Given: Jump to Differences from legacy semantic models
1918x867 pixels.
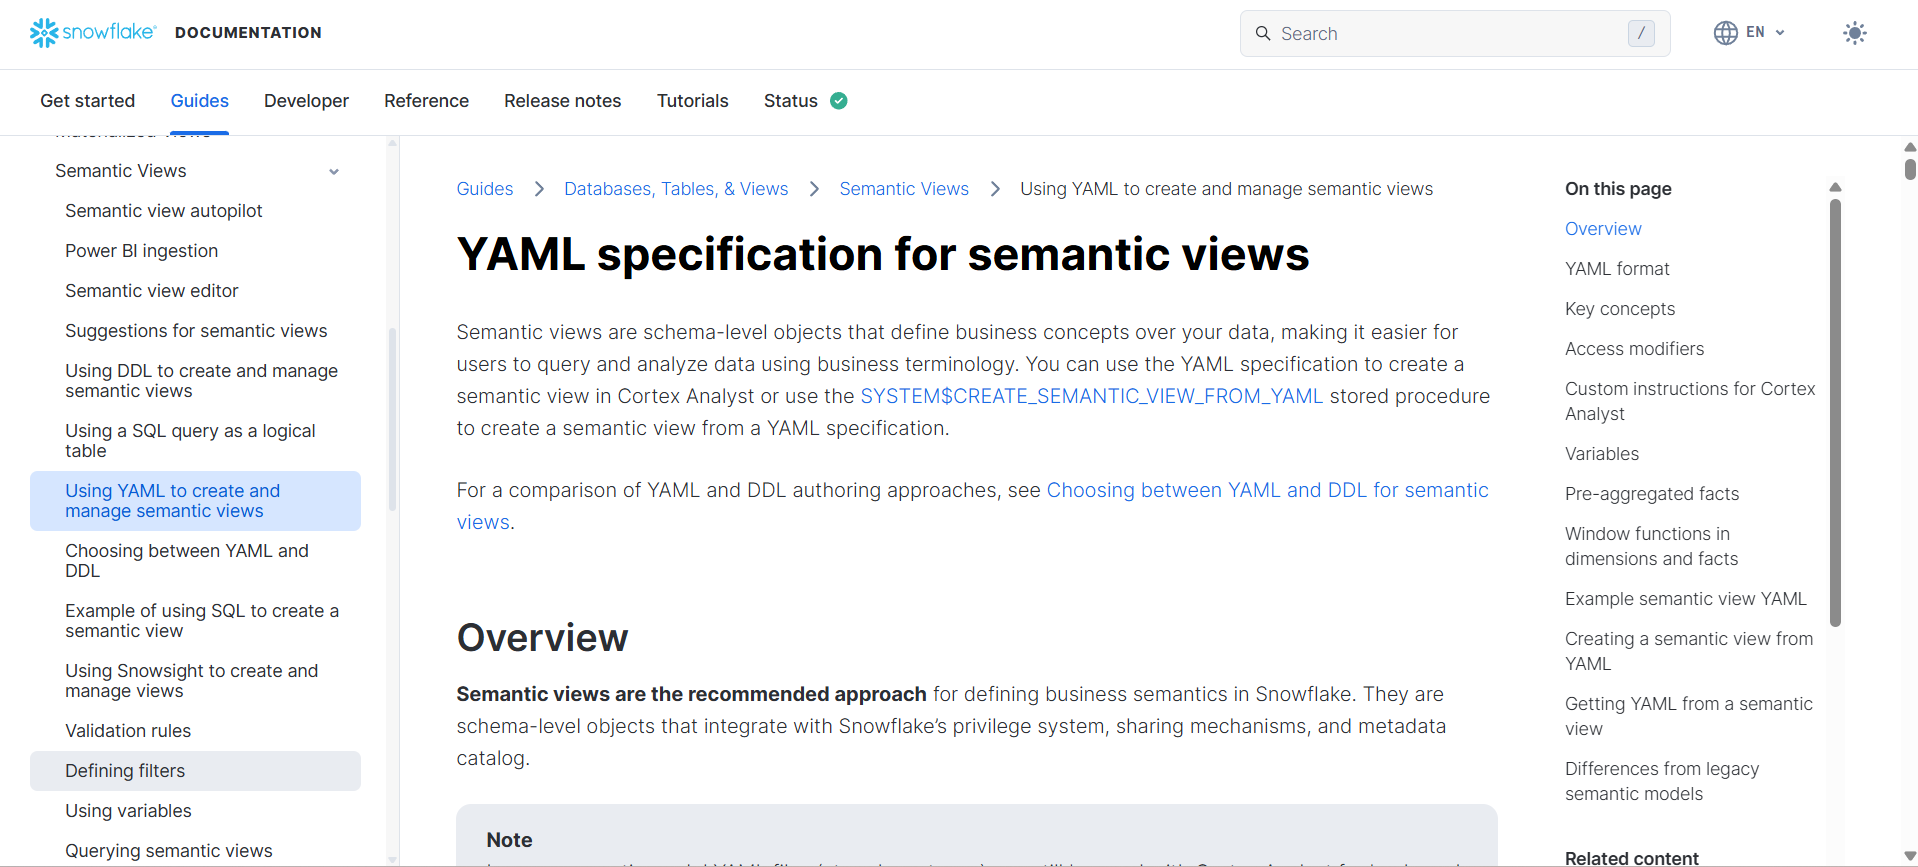Looking at the screenshot, I should [x=1662, y=781].
